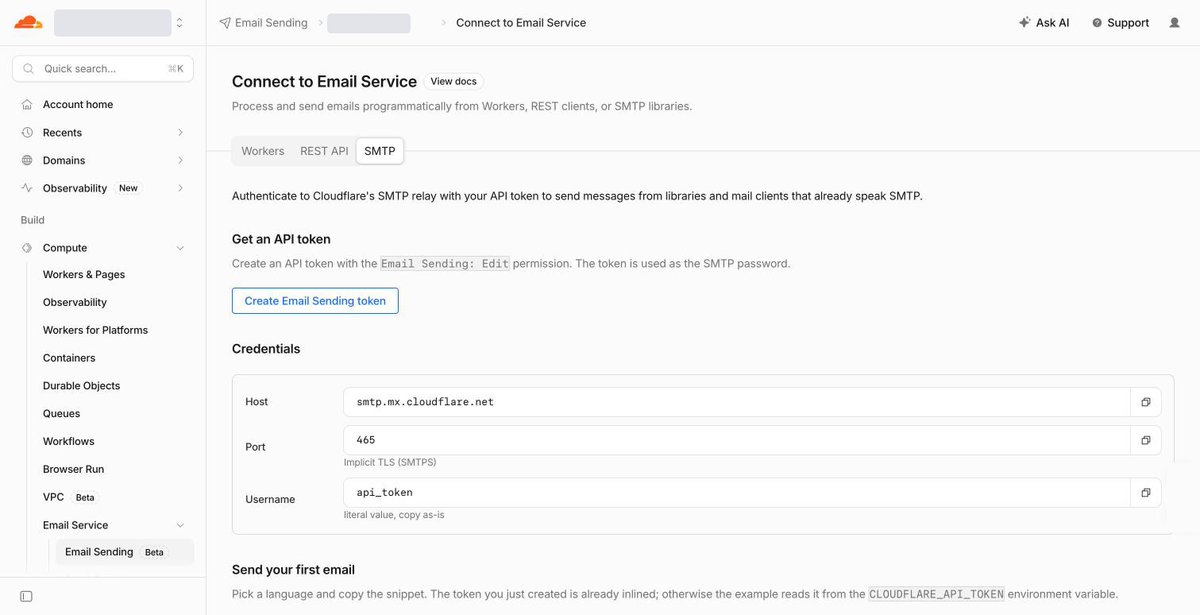Viewport: 1200px width, 615px height.
Task: Click the Support button
Action: pyautogui.click(x=1120, y=23)
